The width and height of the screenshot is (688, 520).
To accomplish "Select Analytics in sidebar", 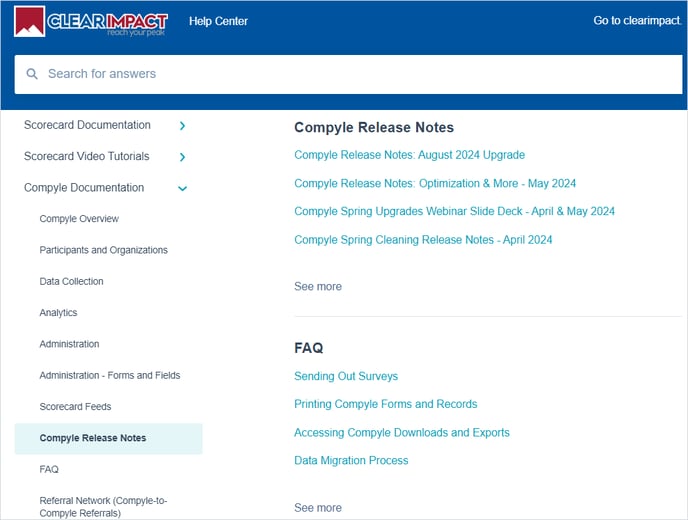I will (x=58, y=313).
